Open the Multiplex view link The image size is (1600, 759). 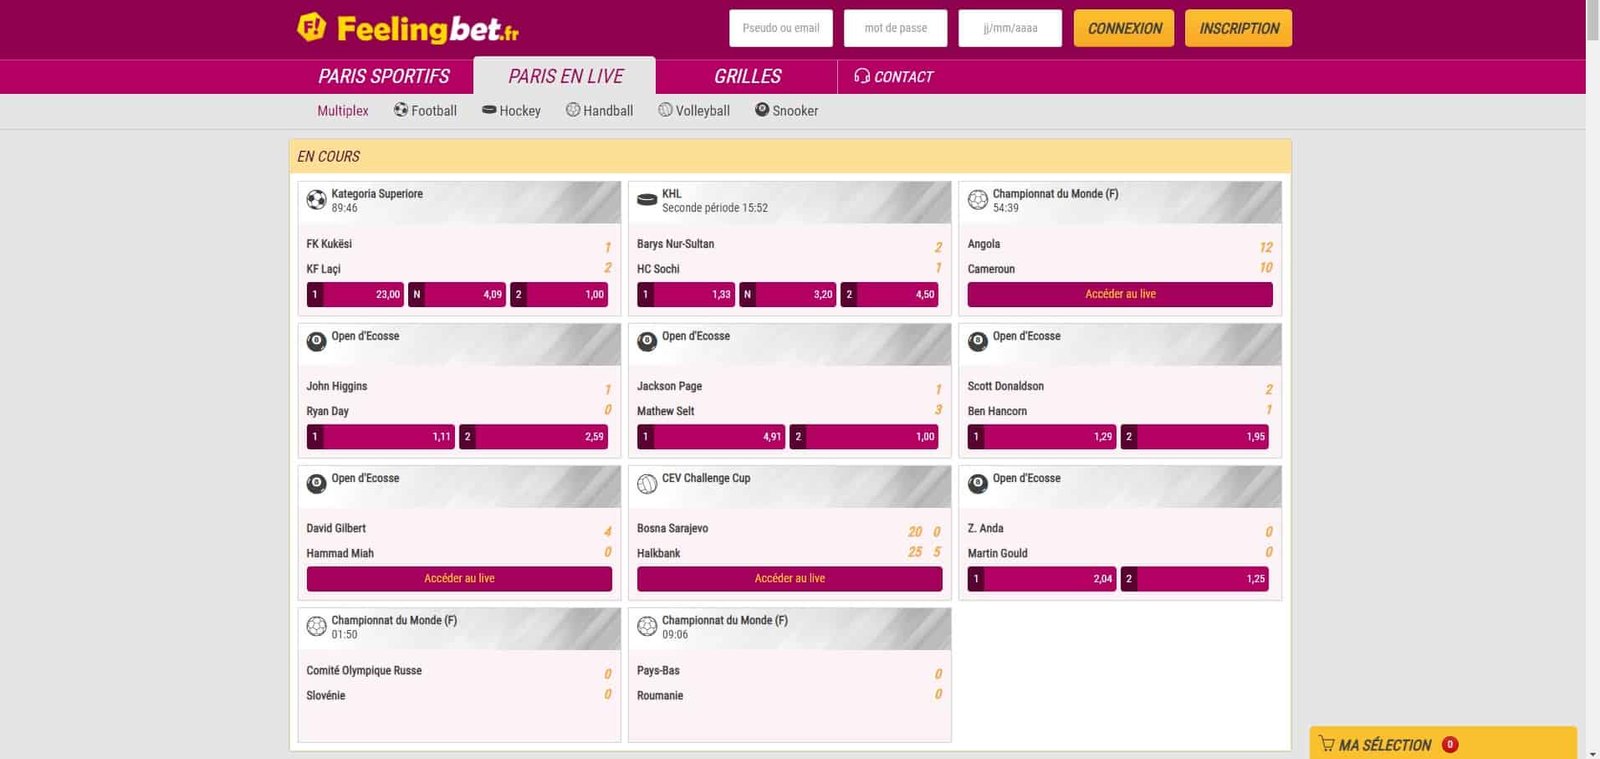tap(342, 111)
